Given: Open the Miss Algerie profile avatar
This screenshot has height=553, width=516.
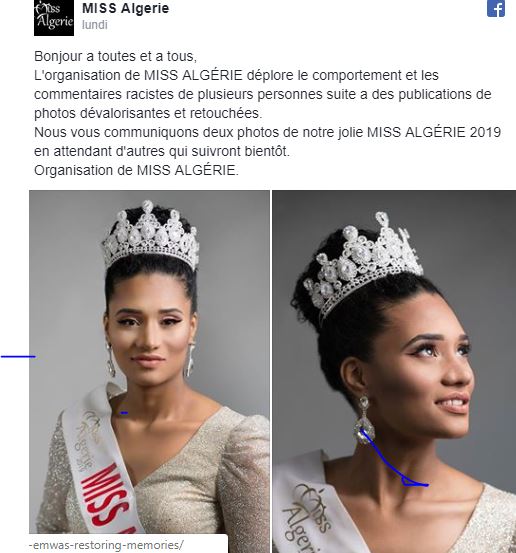Looking at the screenshot, I should [x=54, y=18].
